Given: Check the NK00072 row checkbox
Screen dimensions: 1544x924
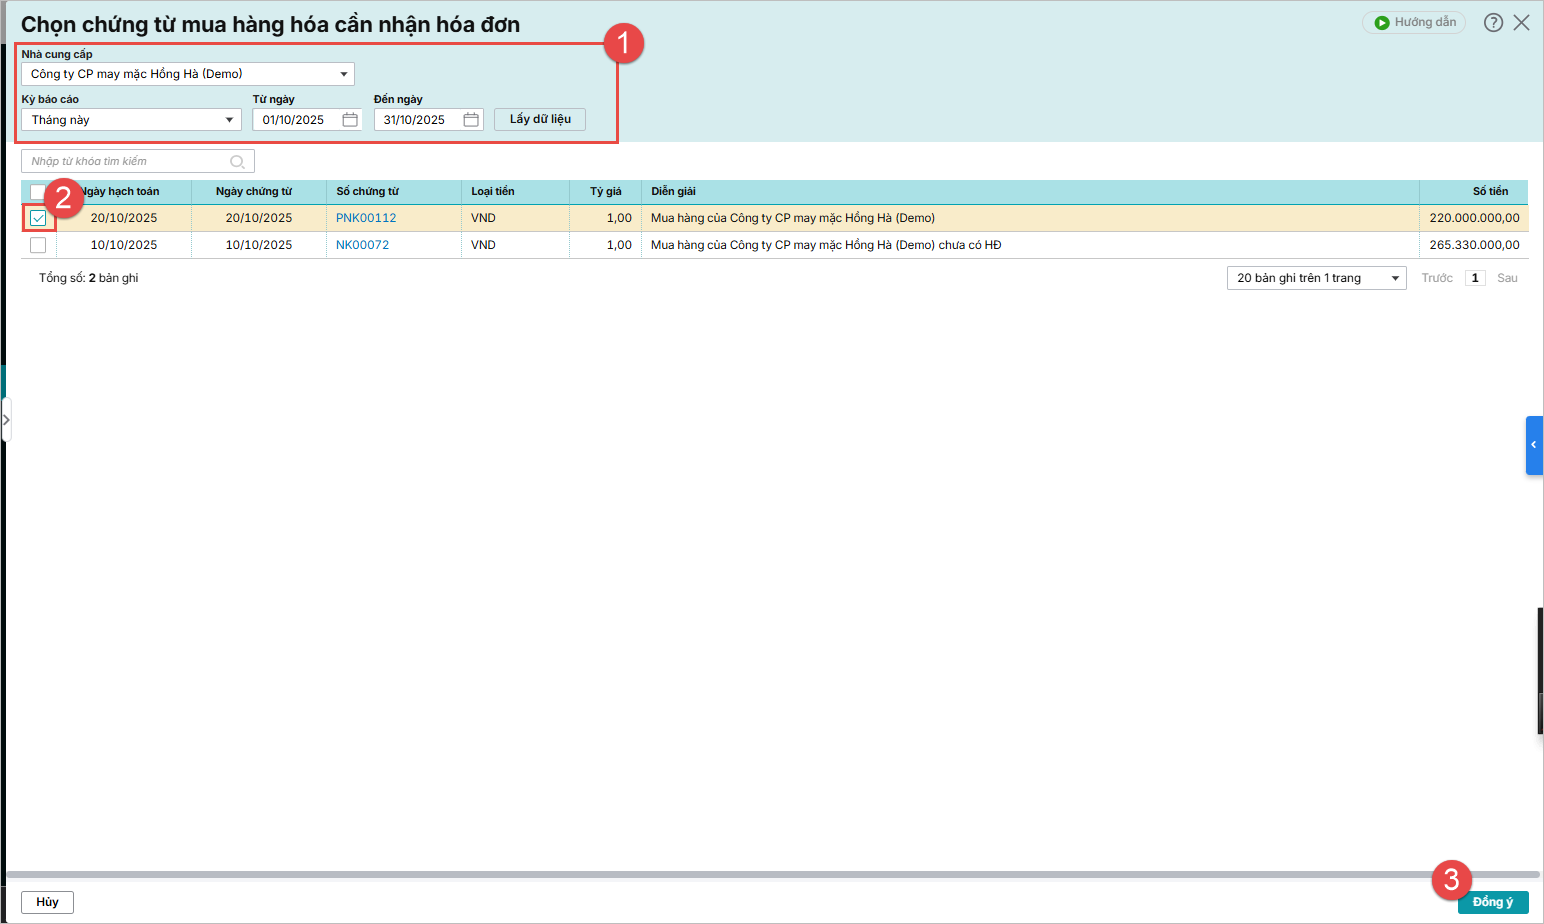Looking at the screenshot, I should pos(38,245).
